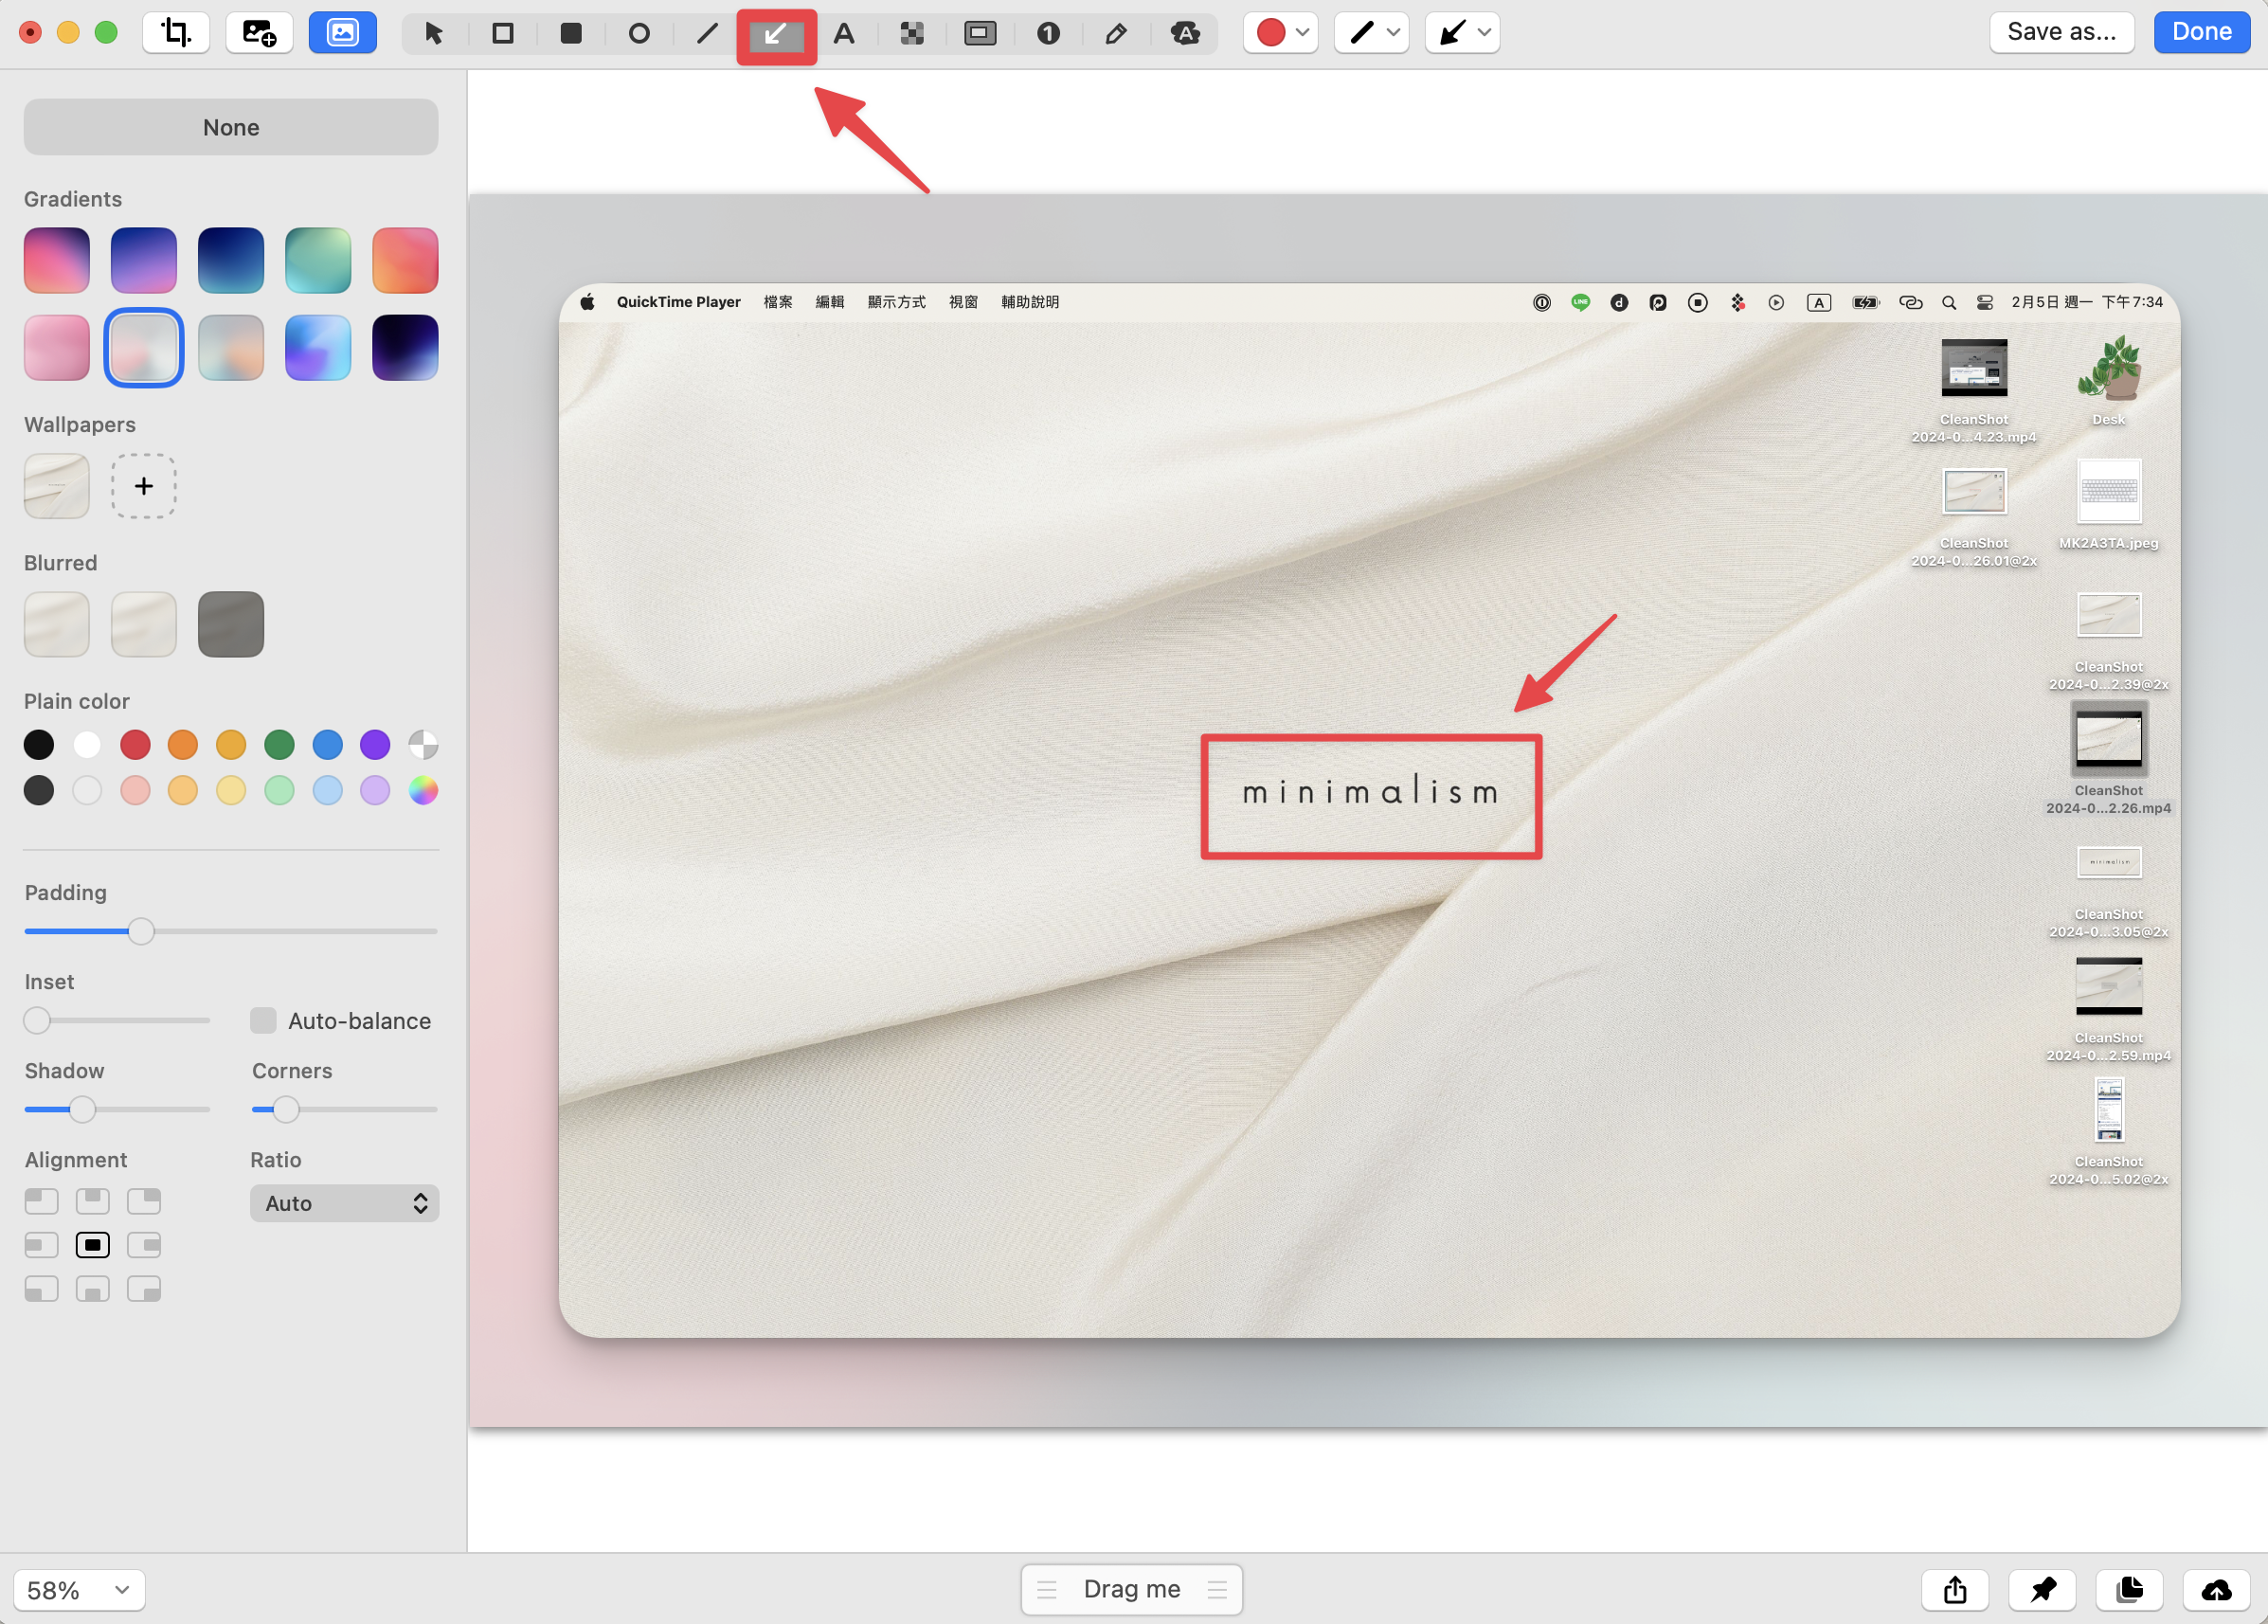Click the Apple logo in screenshot
Image resolution: width=2268 pixels, height=1624 pixels.
coord(587,302)
